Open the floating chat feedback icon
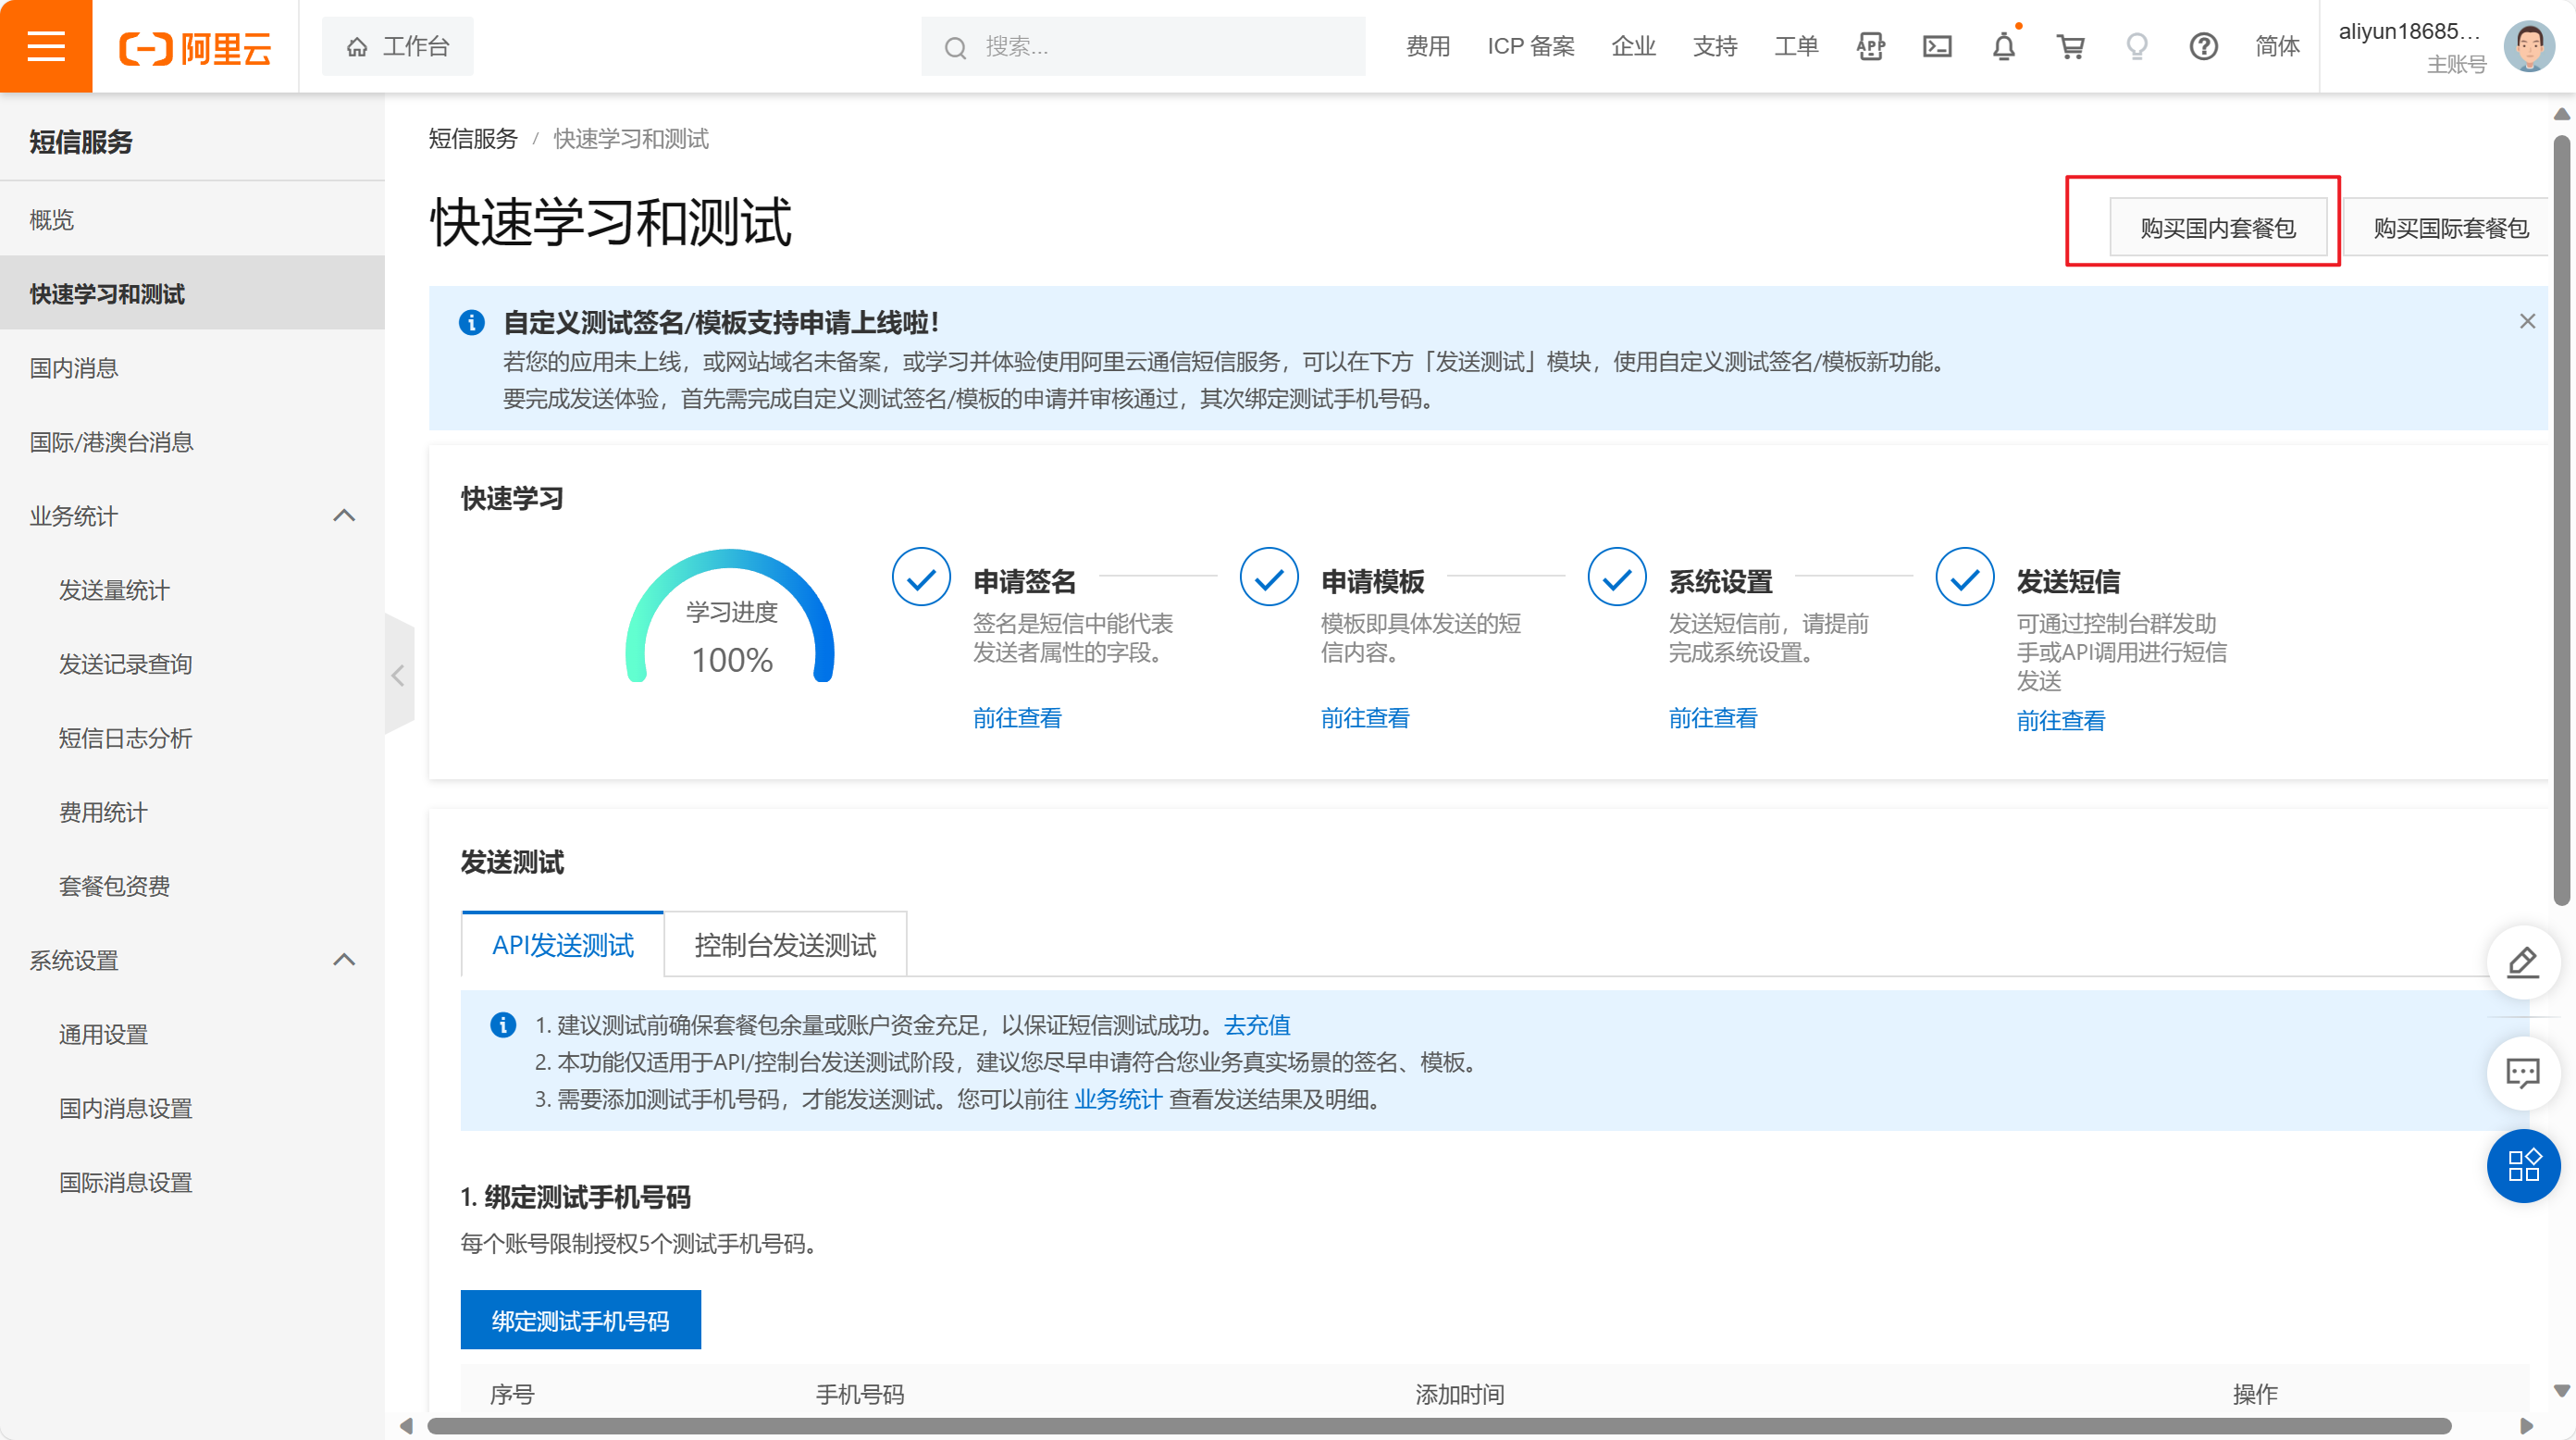2576x1440 pixels. [x=2523, y=1074]
